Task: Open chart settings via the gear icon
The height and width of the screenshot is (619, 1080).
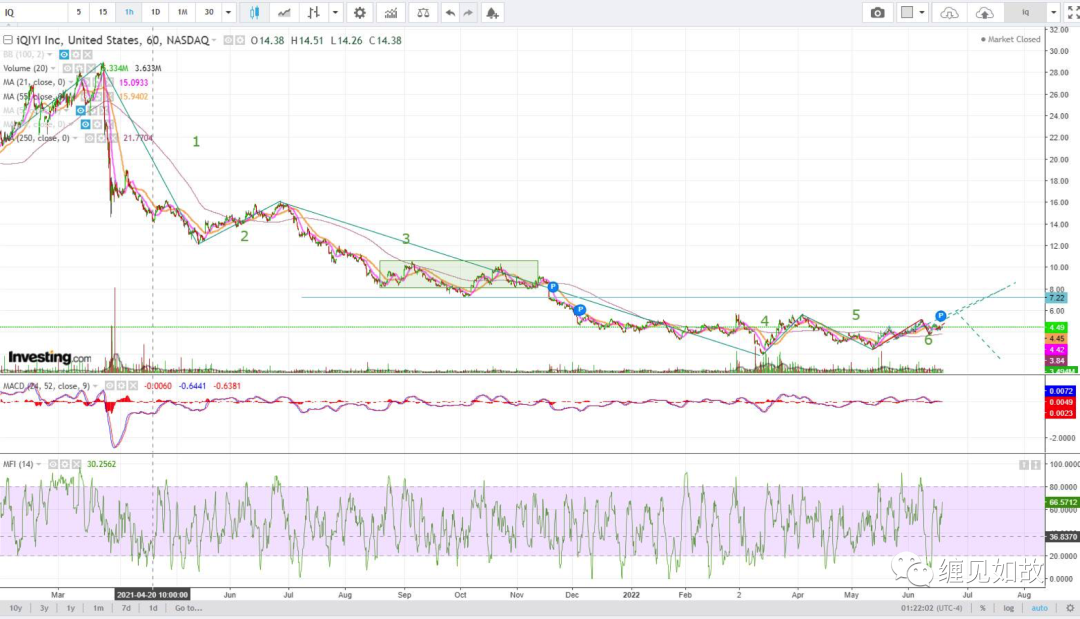Action: (x=360, y=12)
